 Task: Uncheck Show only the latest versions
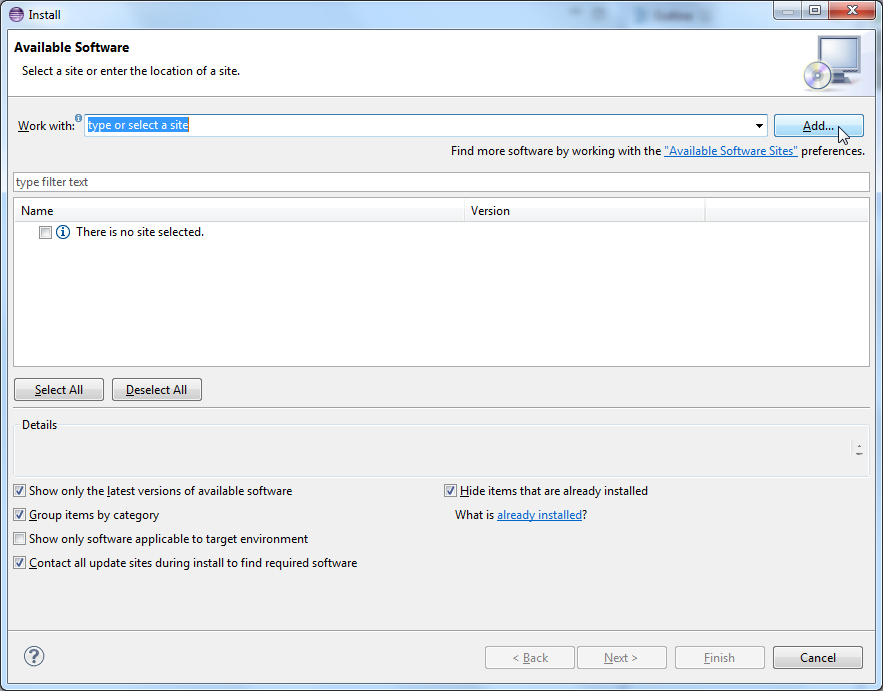pos(20,491)
